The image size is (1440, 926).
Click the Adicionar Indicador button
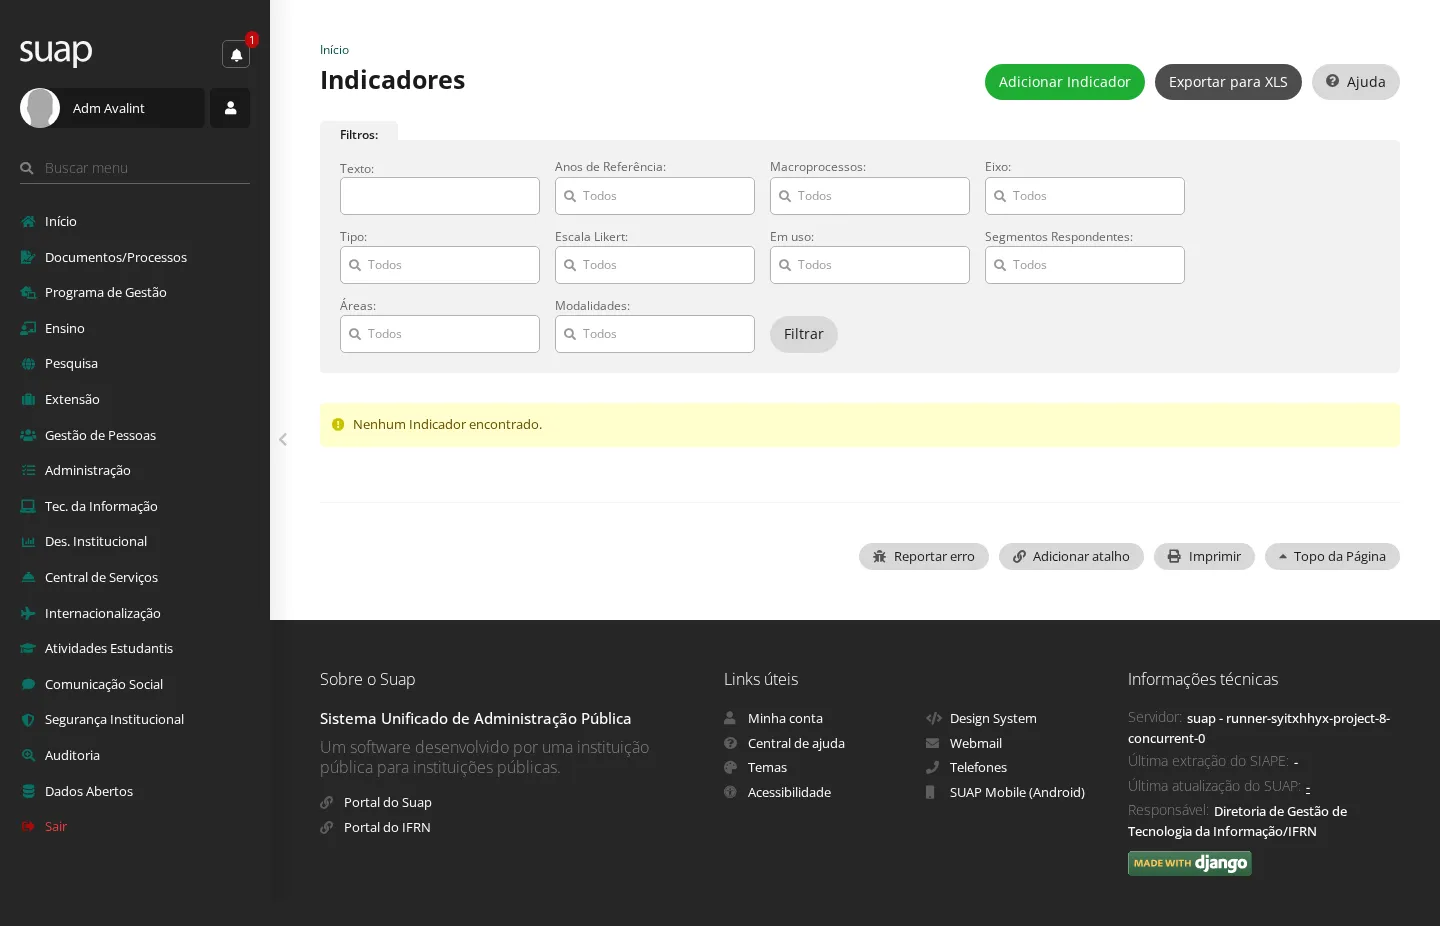click(1064, 82)
